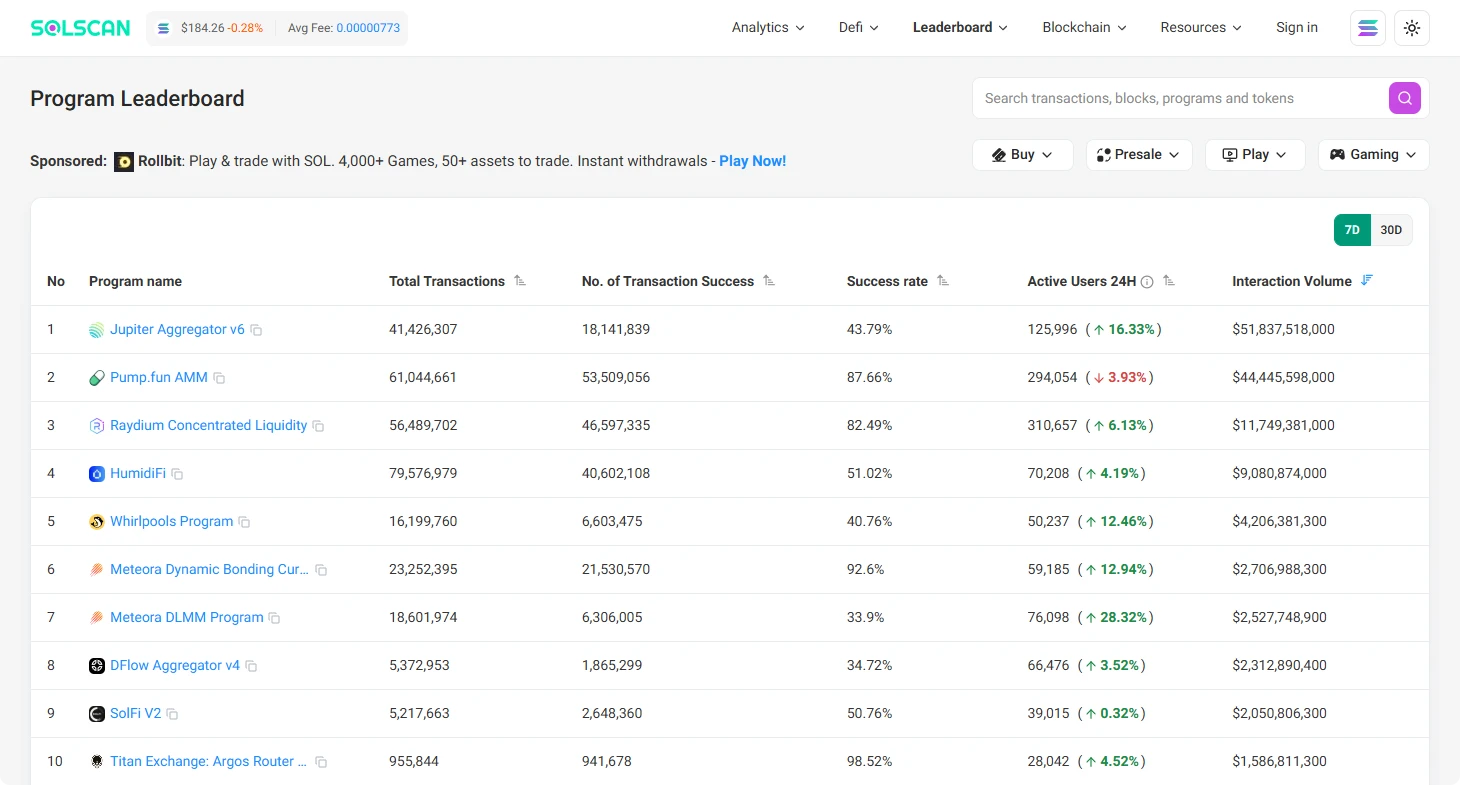Screen dimensions: 1460x785
Task: Click the Pump.fun AMM program icon
Action: [96, 377]
